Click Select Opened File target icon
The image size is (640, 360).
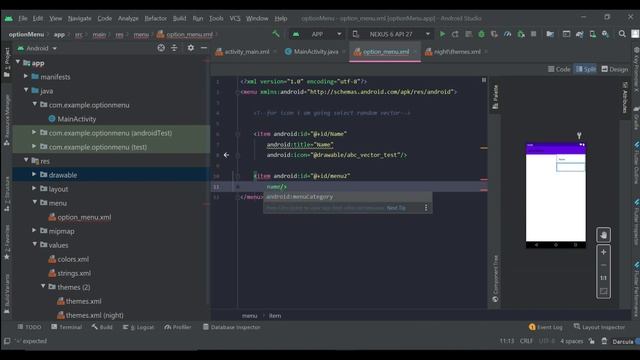161,48
